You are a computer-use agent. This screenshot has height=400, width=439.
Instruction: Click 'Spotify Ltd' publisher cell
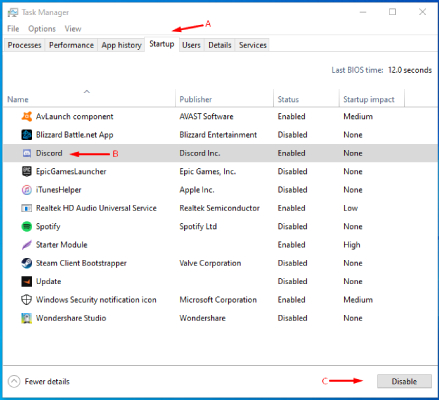click(x=198, y=226)
